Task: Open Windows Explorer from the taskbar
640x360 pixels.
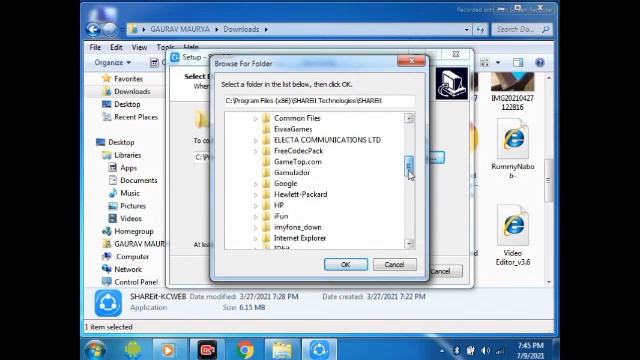Action: click(282, 350)
